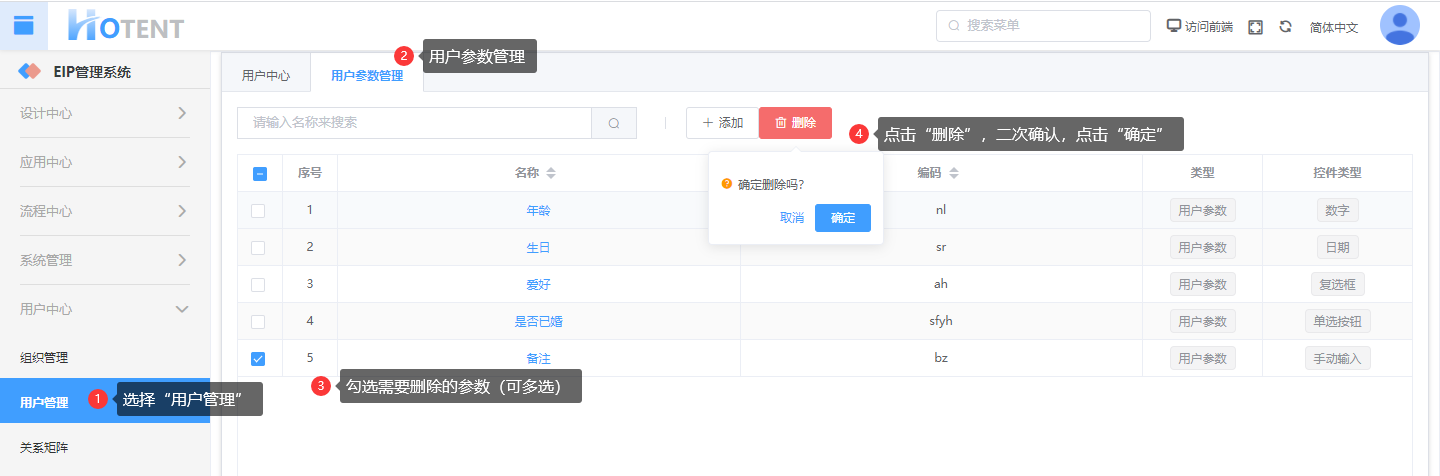Image resolution: width=1440 pixels, height=476 pixels.
Task: Collapse 用户中心 menu
Action: tap(104, 309)
